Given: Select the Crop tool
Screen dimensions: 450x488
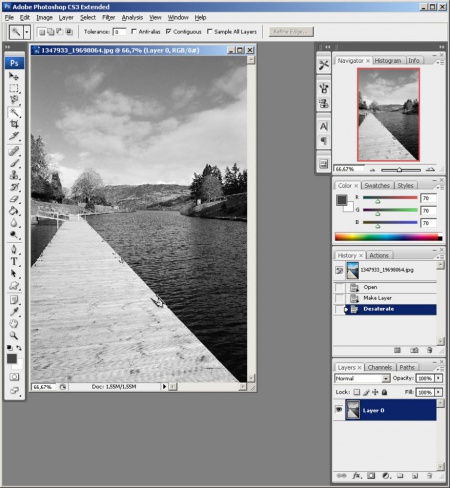Looking at the screenshot, I should (x=14, y=124).
